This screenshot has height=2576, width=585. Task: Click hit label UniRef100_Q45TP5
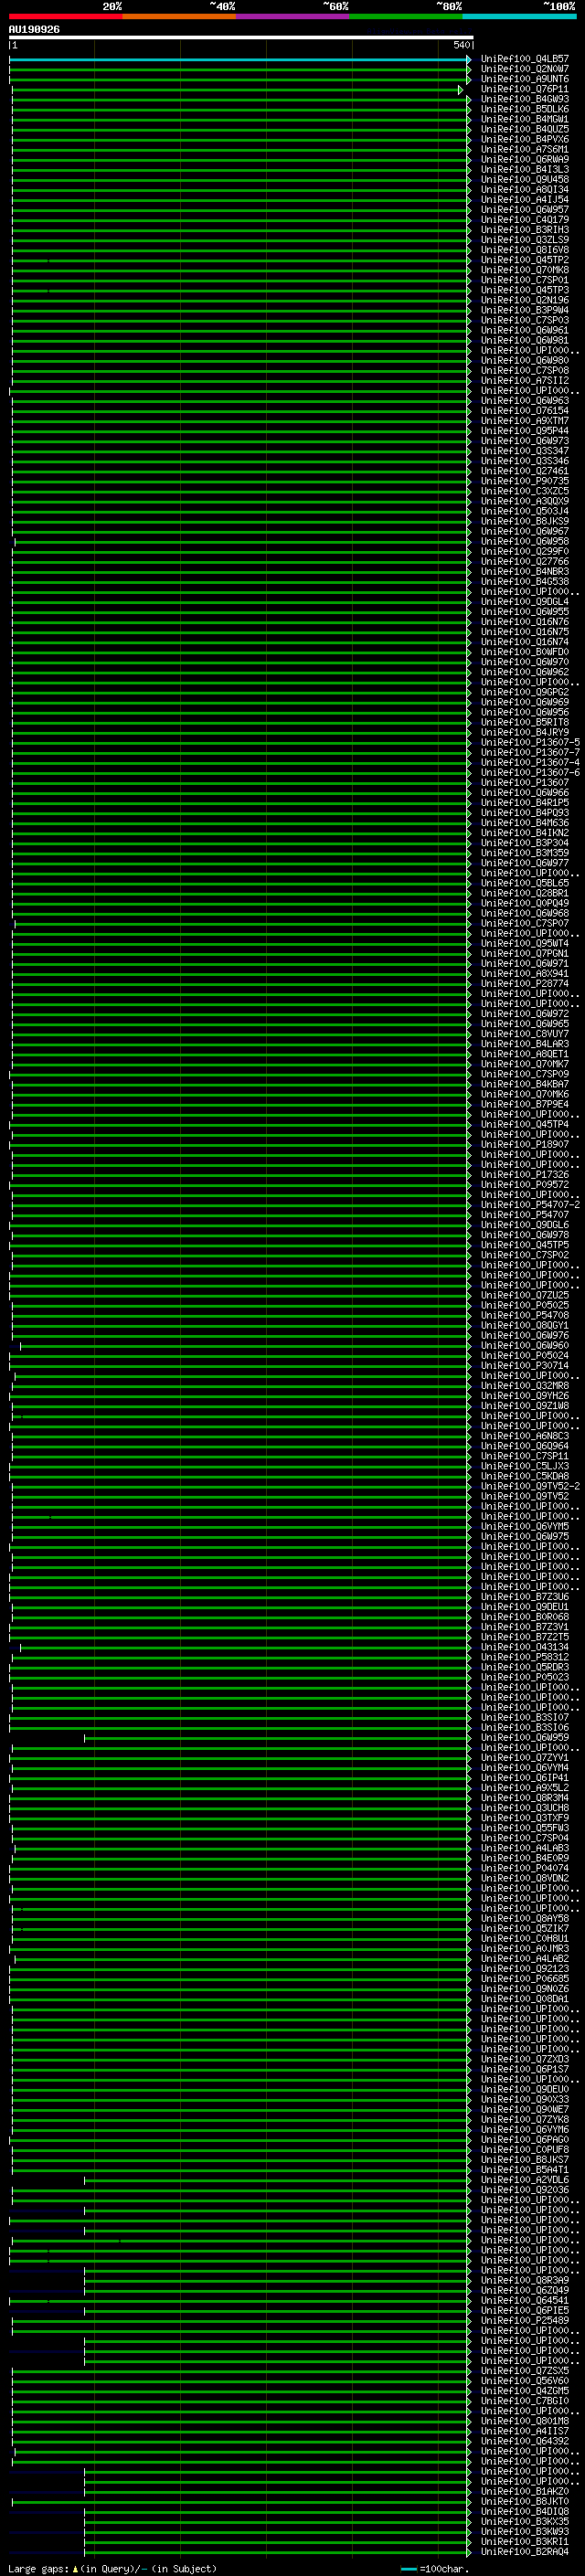click(x=525, y=1245)
